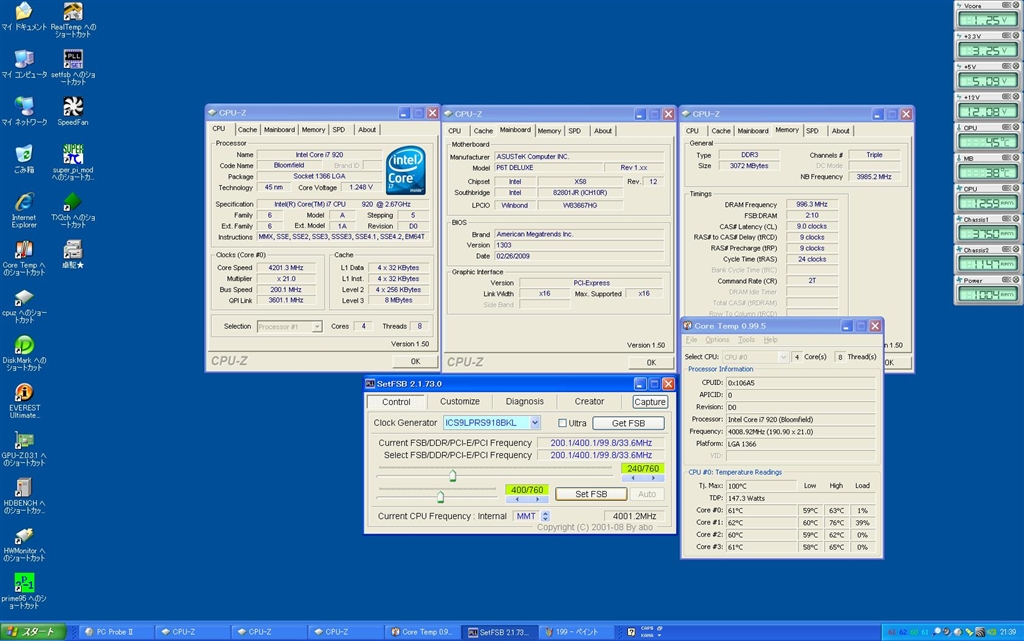
Task: Open the SpeedFan desktop shortcut
Action: [x=72, y=107]
